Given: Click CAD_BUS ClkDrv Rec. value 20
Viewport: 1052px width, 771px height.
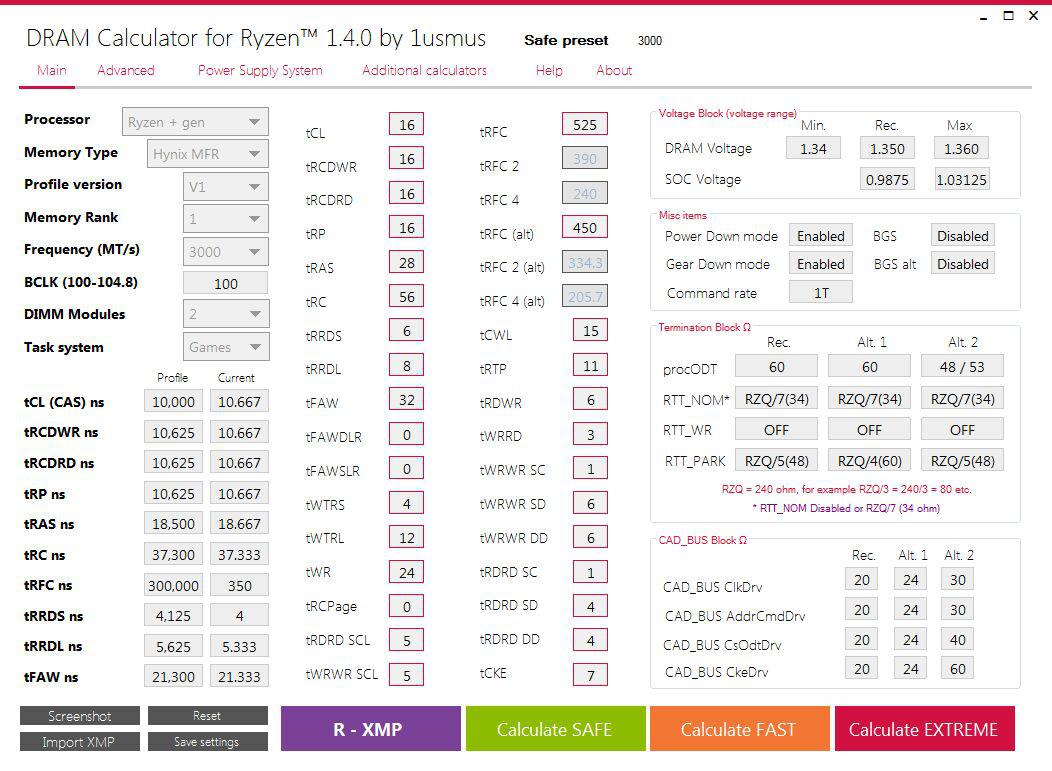Looking at the screenshot, I should point(861,579).
